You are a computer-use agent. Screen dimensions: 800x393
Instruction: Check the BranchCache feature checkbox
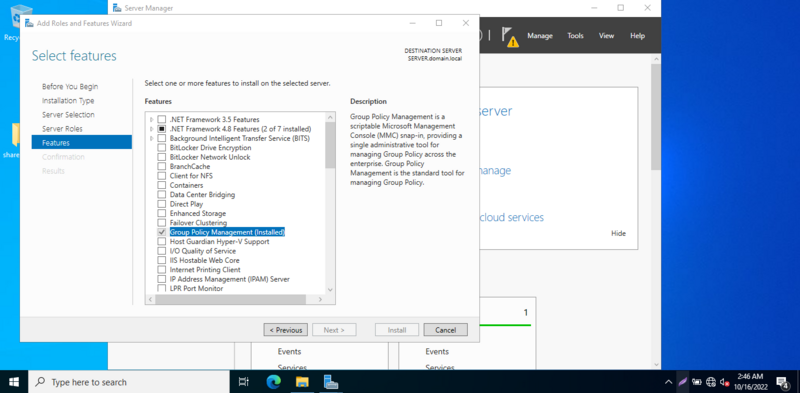(162, 166)
